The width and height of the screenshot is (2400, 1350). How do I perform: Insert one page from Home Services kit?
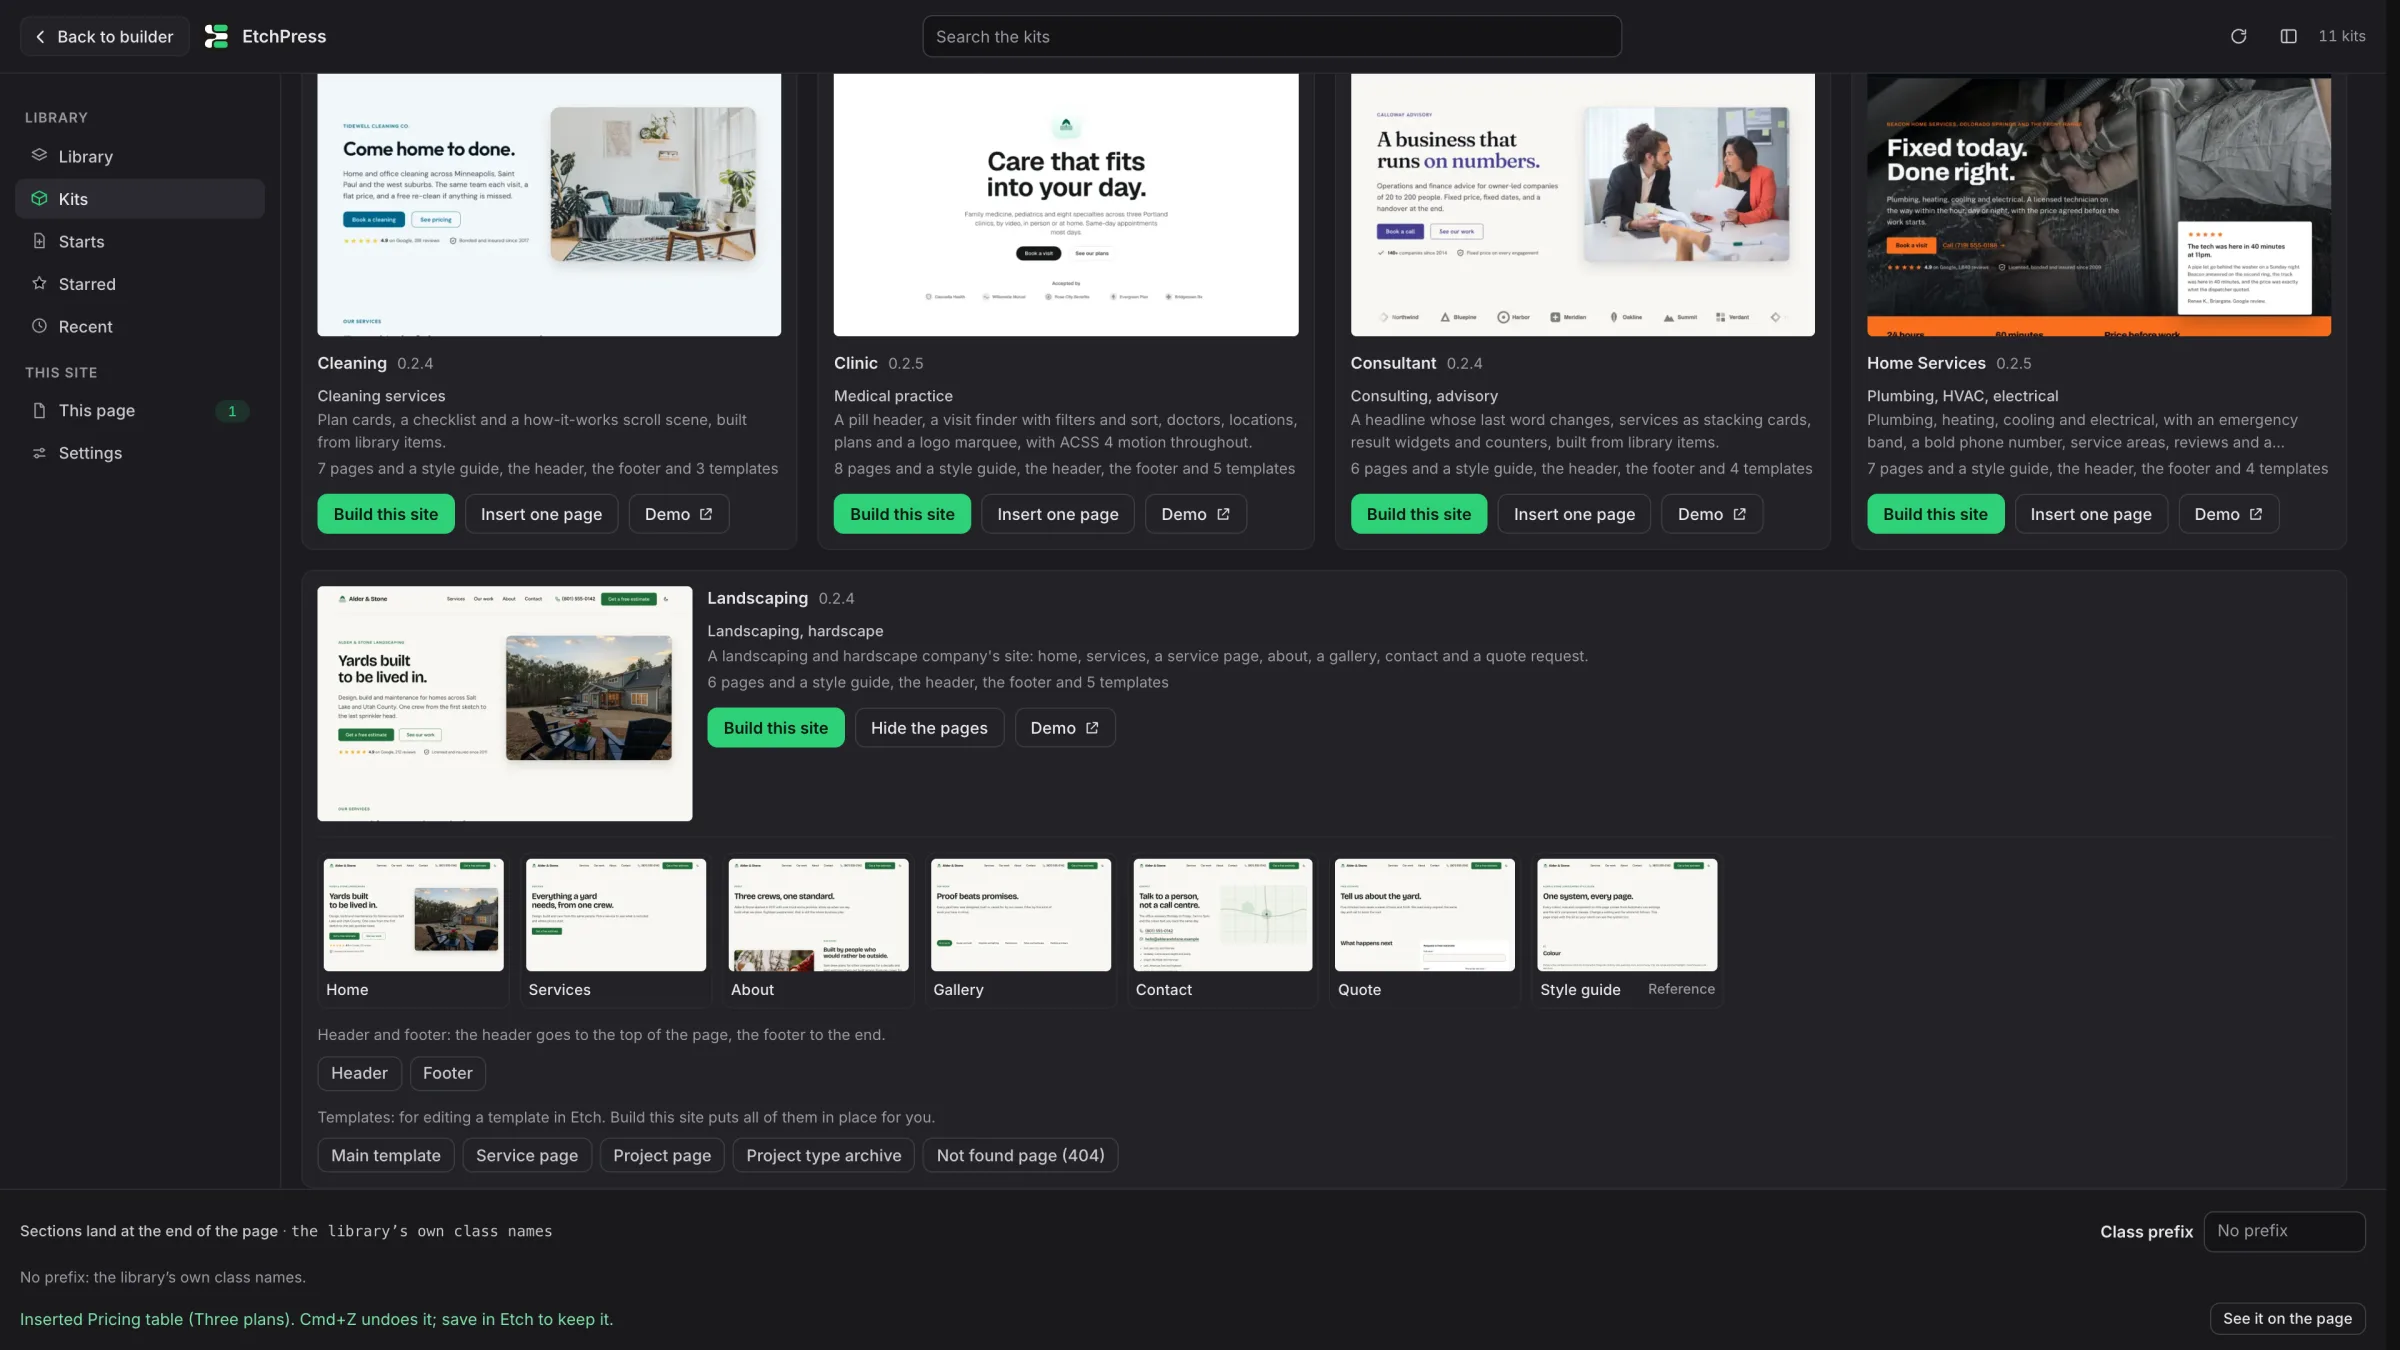click(2091, 514)
